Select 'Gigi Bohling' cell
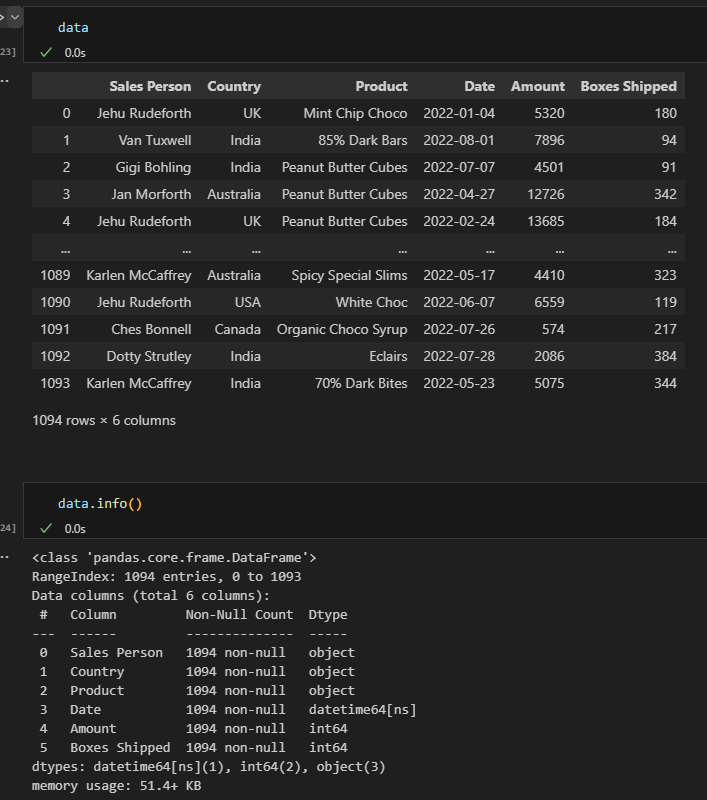 point(153,167)
